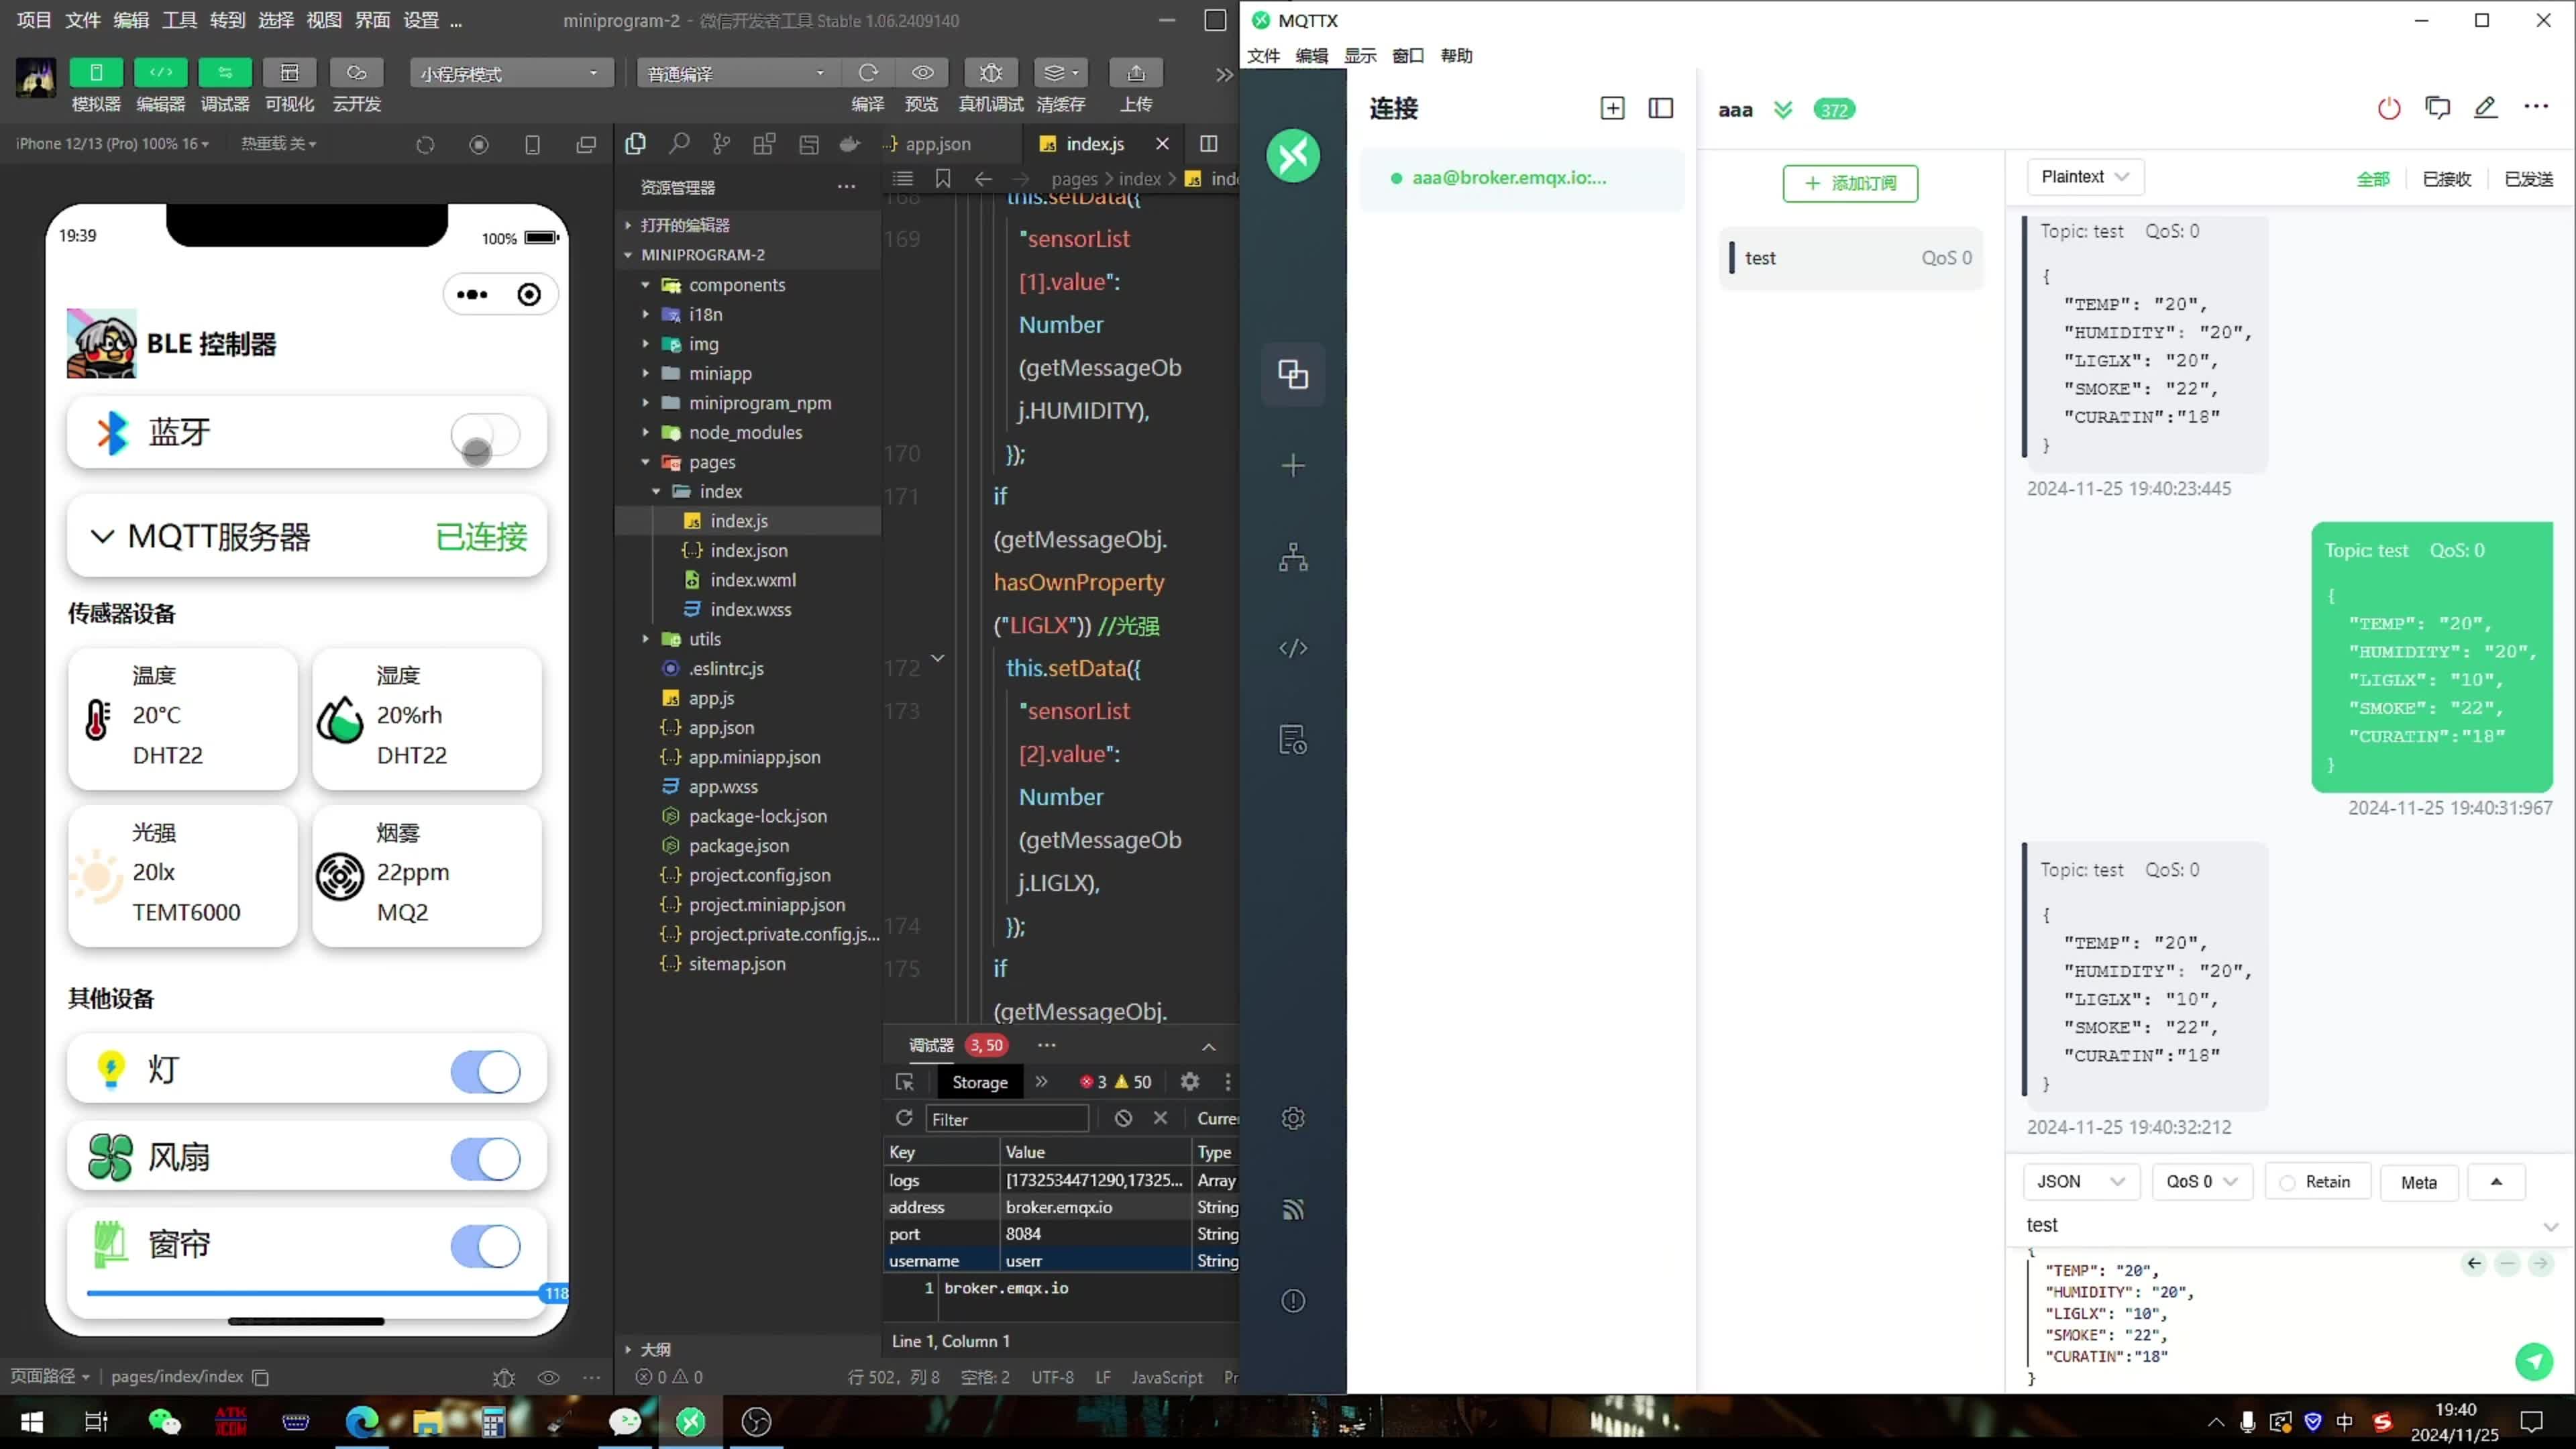The image size is (2576, 1449).
Task: Start real device debugging (真机调试)
Action: click(990, 72)
